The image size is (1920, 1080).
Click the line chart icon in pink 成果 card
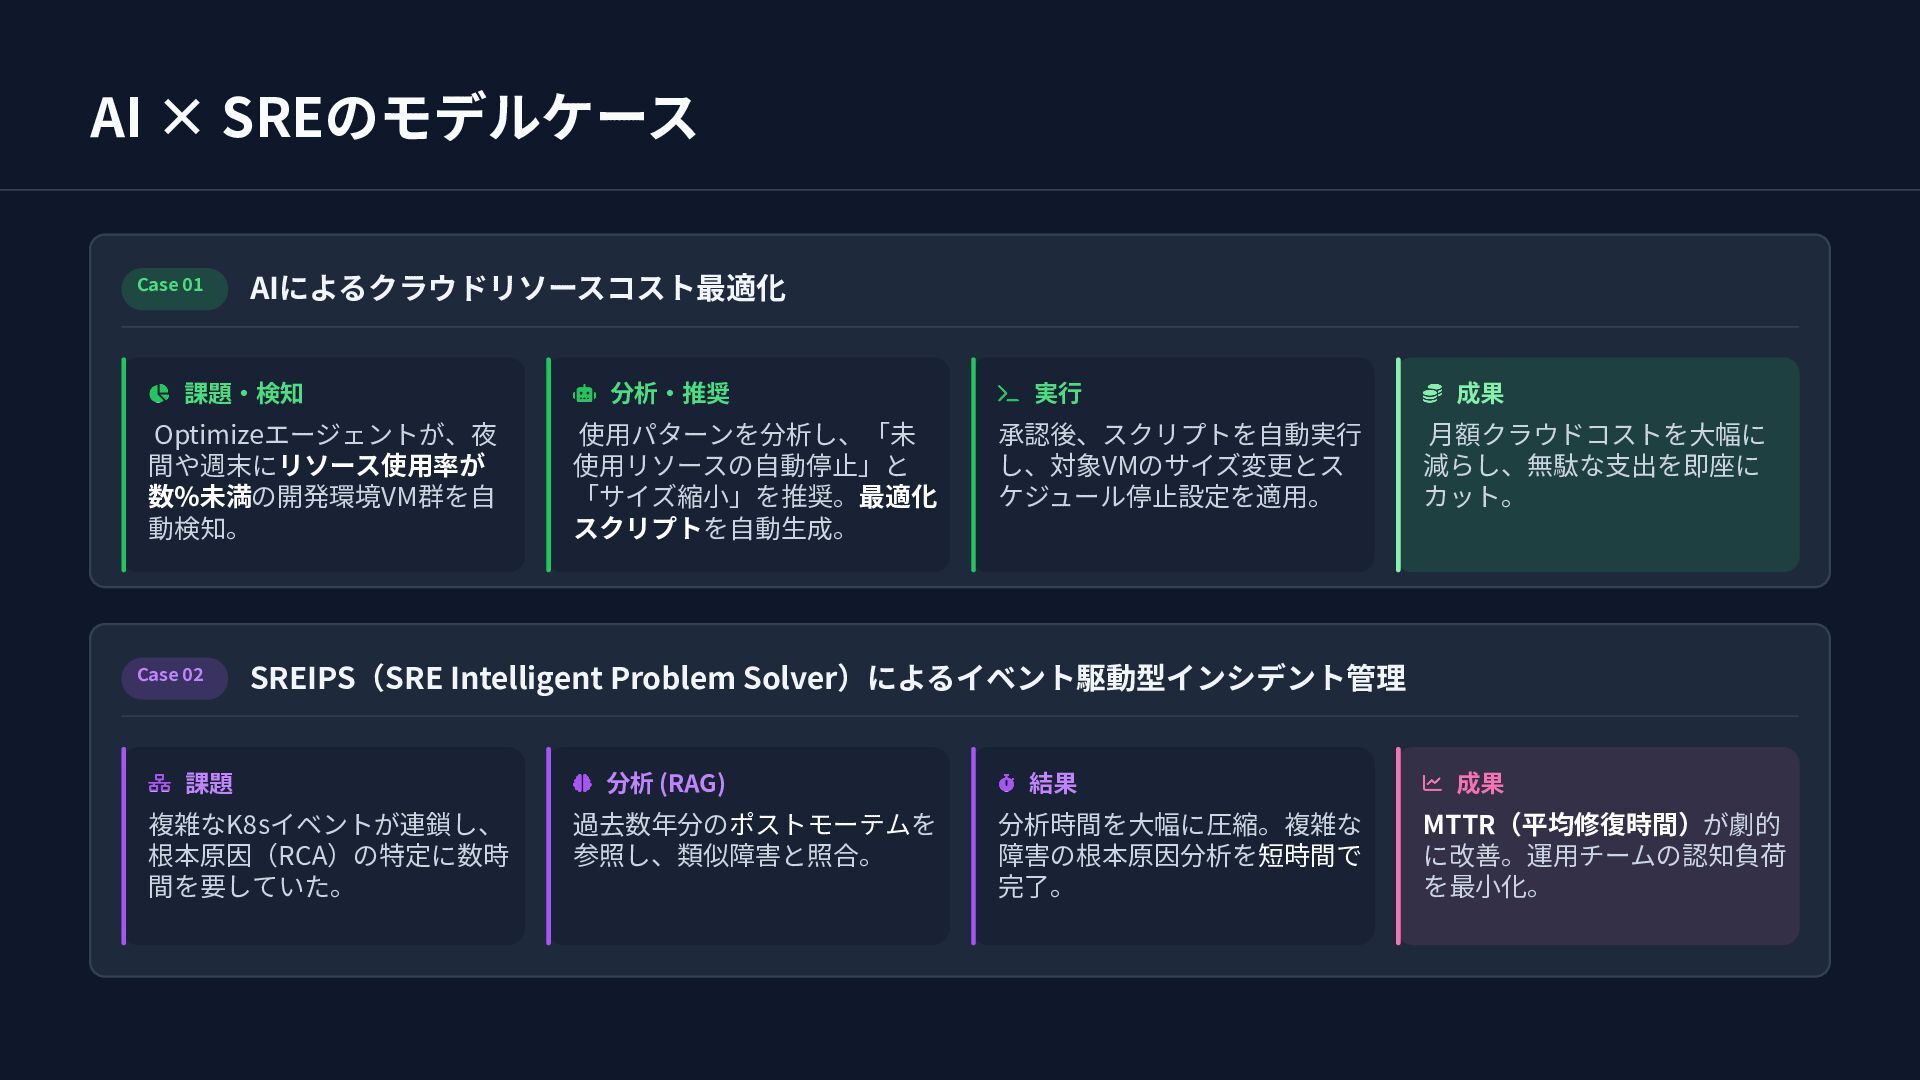click(x=1432, y=784)
